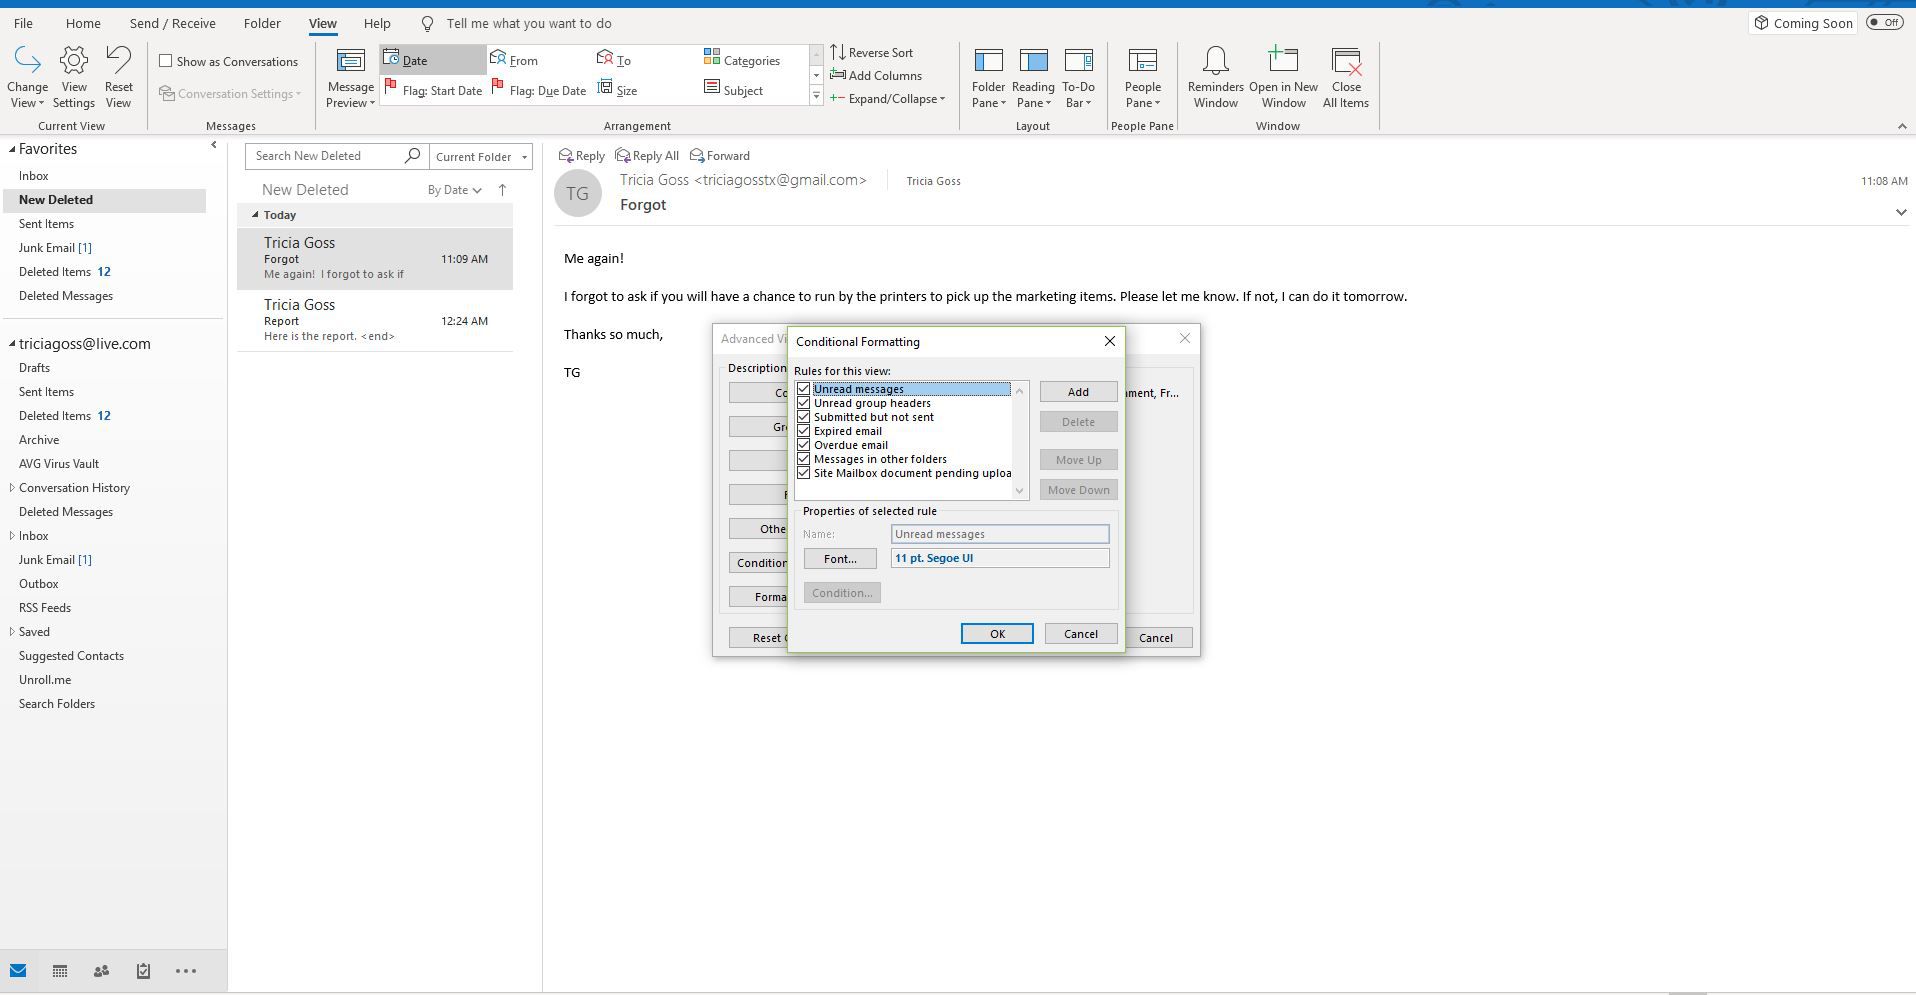Click the search magnifier icon
Image resolution: width=1916 pixels, height=995 pixels.
click(412, 156)
